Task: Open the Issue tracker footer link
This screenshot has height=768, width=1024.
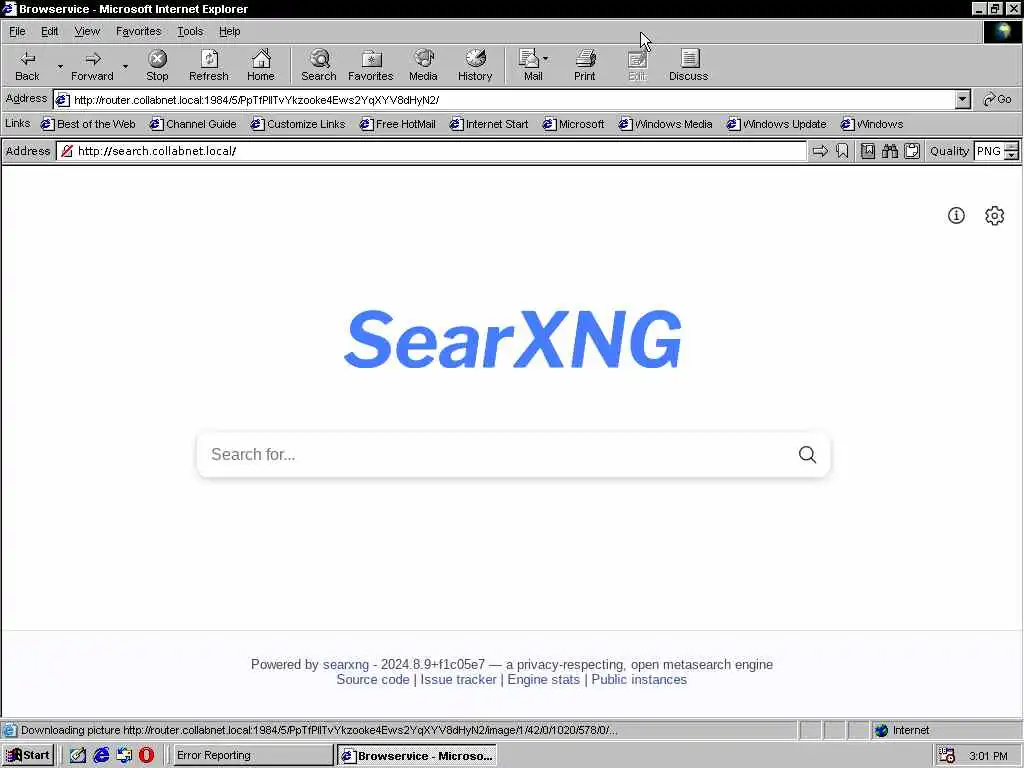Action: click(458, 680)
